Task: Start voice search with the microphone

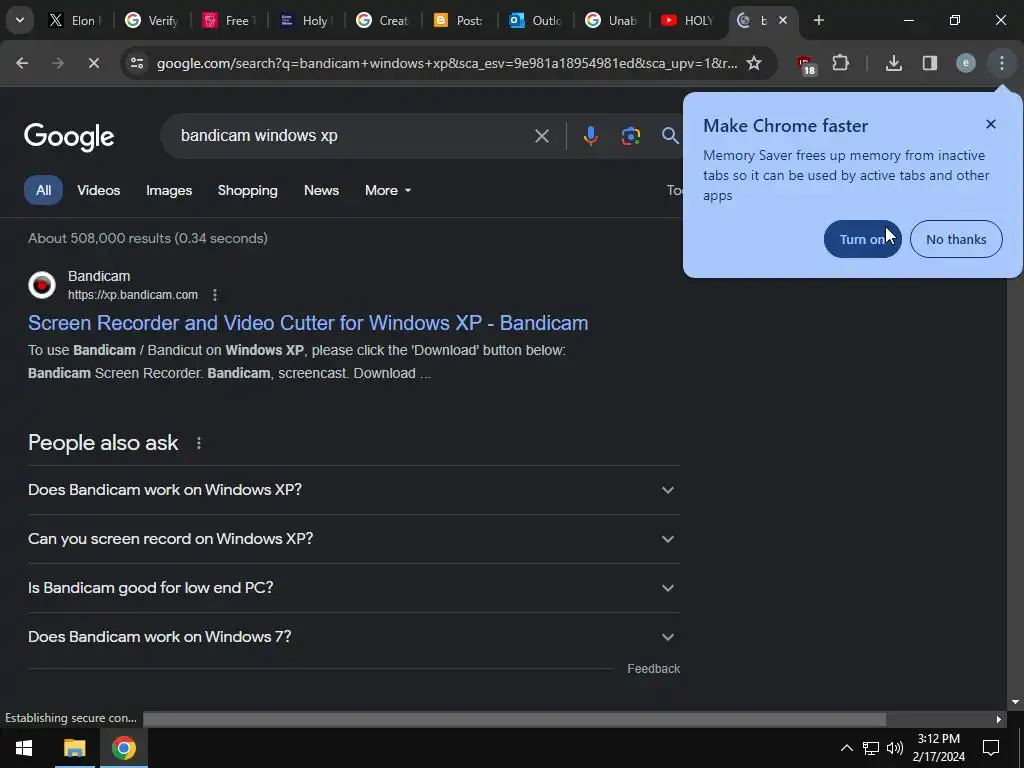Action: 590,136
